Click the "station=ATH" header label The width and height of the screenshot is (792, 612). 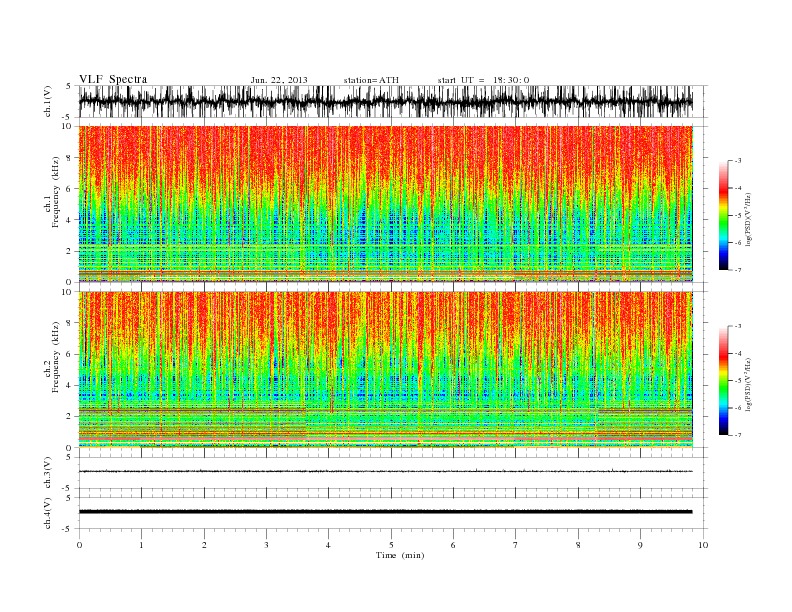(371, 80)
